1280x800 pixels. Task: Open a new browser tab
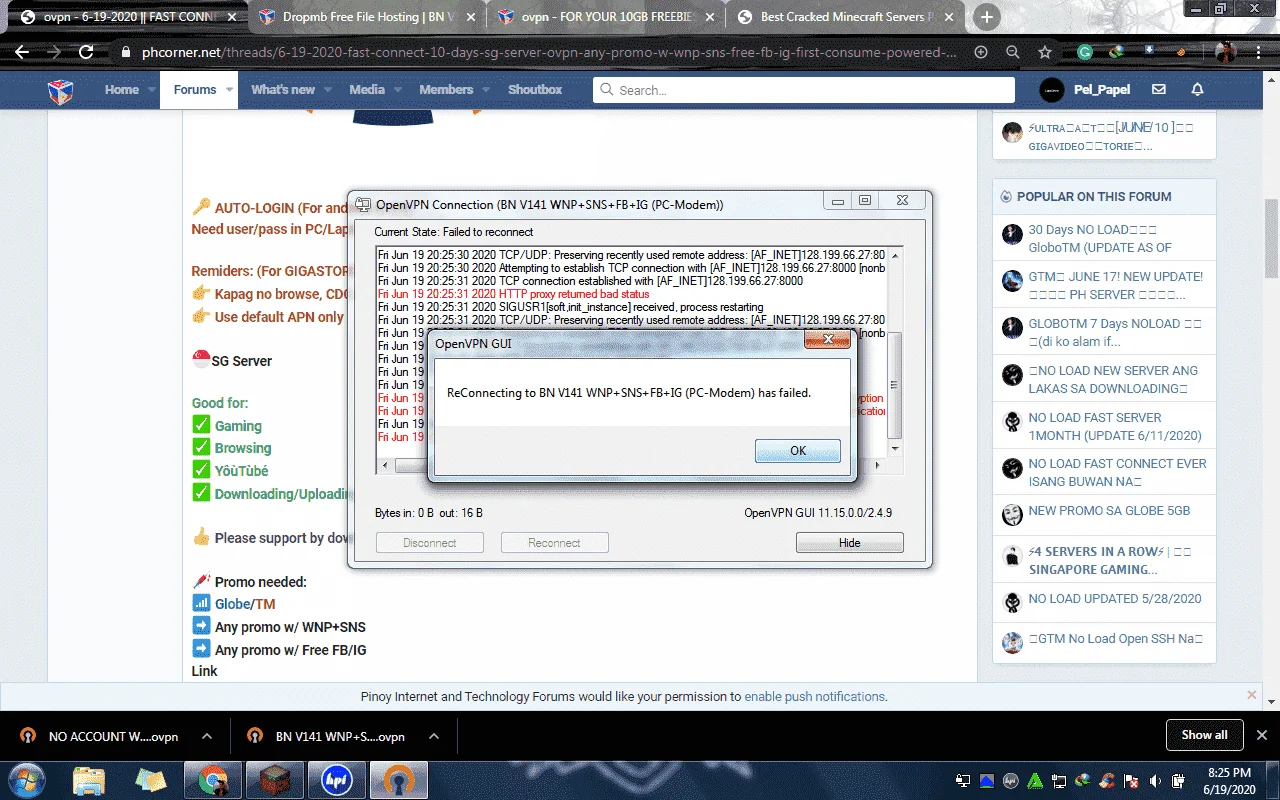tap(986, 17)
